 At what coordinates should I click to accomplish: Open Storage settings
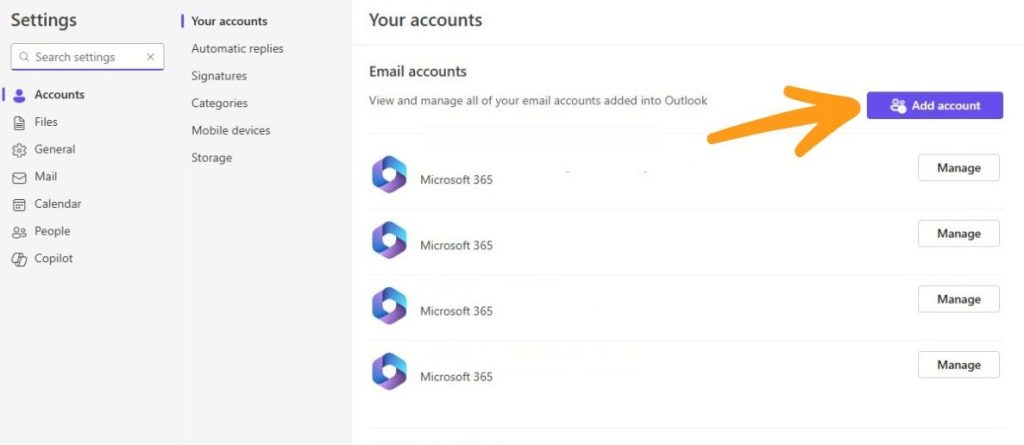tap(212, 158)
